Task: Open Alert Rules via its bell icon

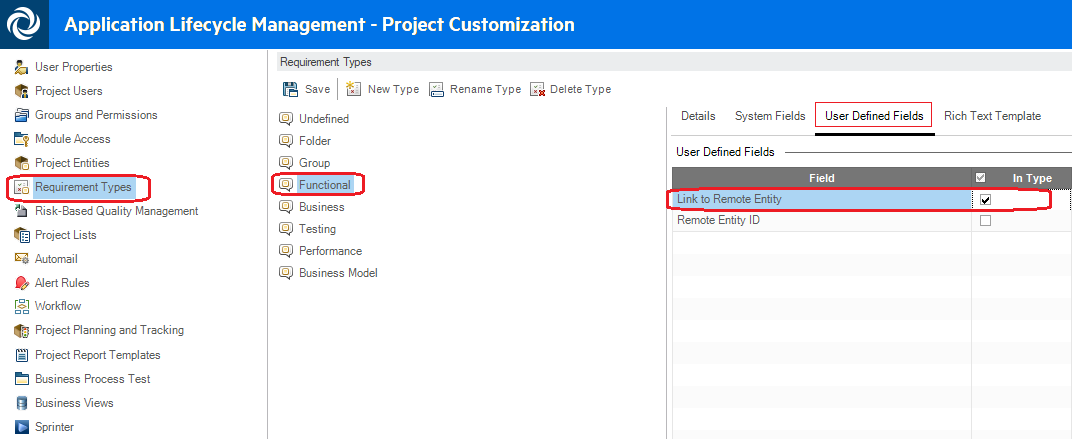Action: click(x=22, y=283)
